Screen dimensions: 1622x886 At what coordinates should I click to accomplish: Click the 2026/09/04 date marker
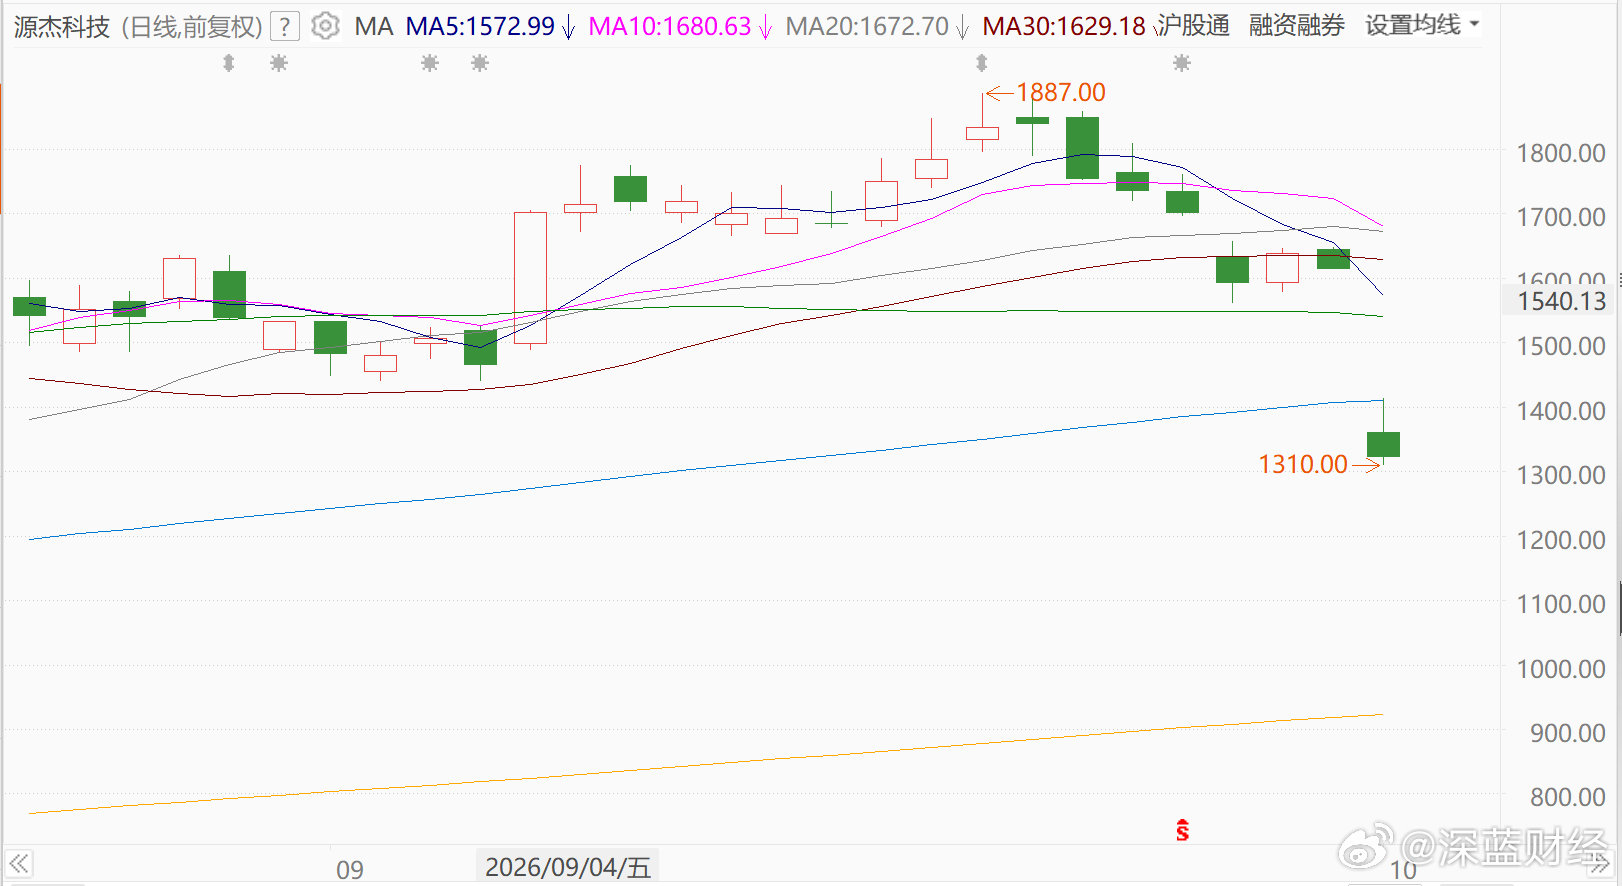click(568, 867)
